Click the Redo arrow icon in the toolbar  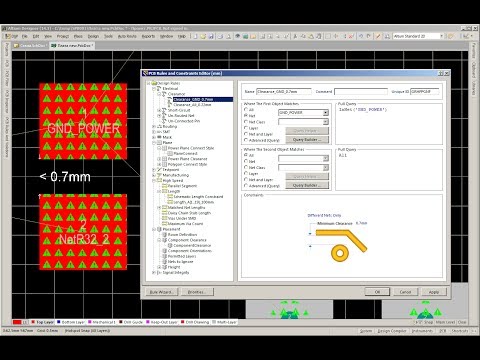tap(369, 36)
